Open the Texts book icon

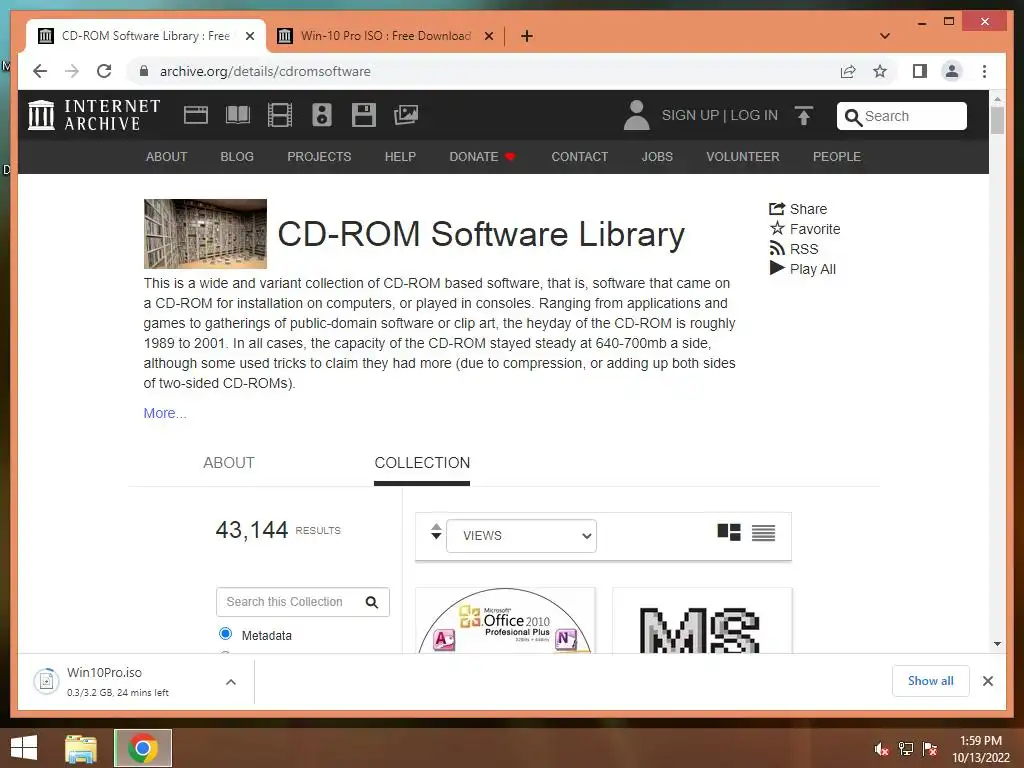pyautogui.click(x=238, y=115)
